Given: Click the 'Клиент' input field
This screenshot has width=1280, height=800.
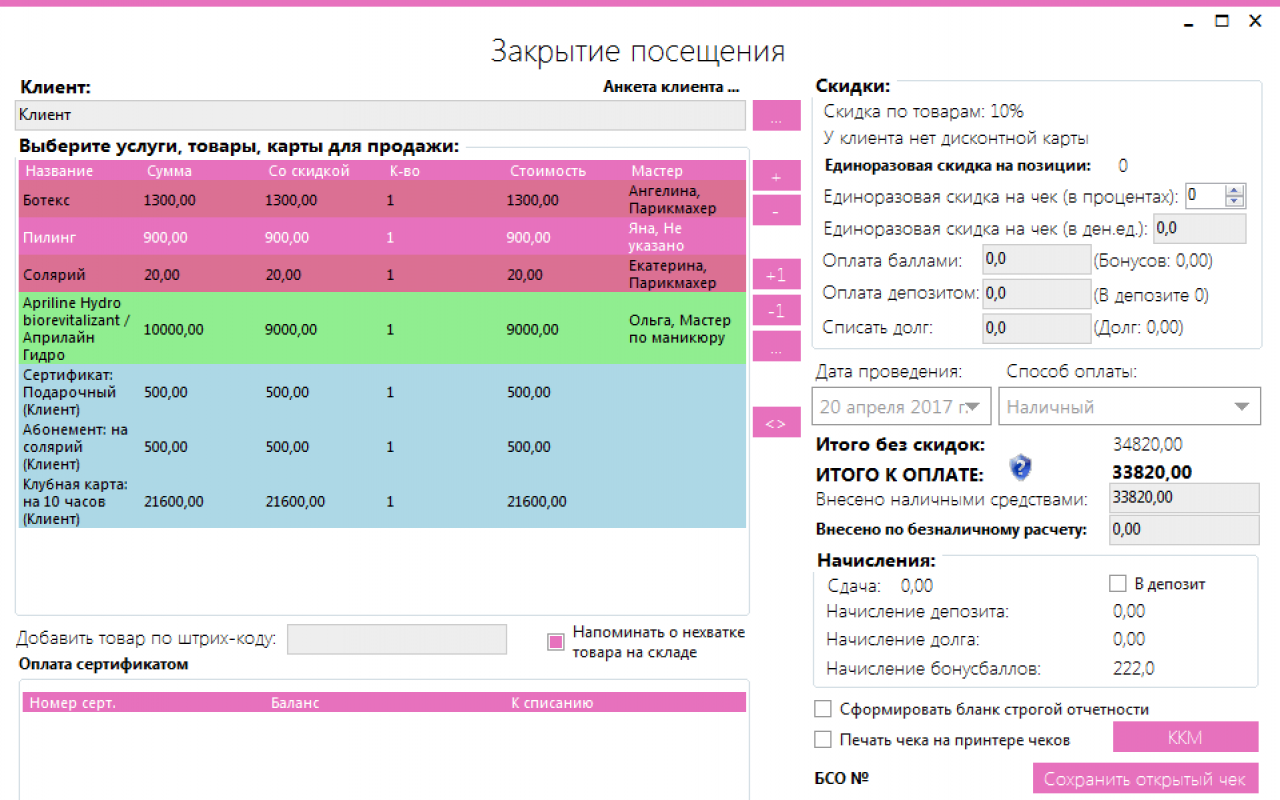Looking at the screenshot, I should 380,115.
